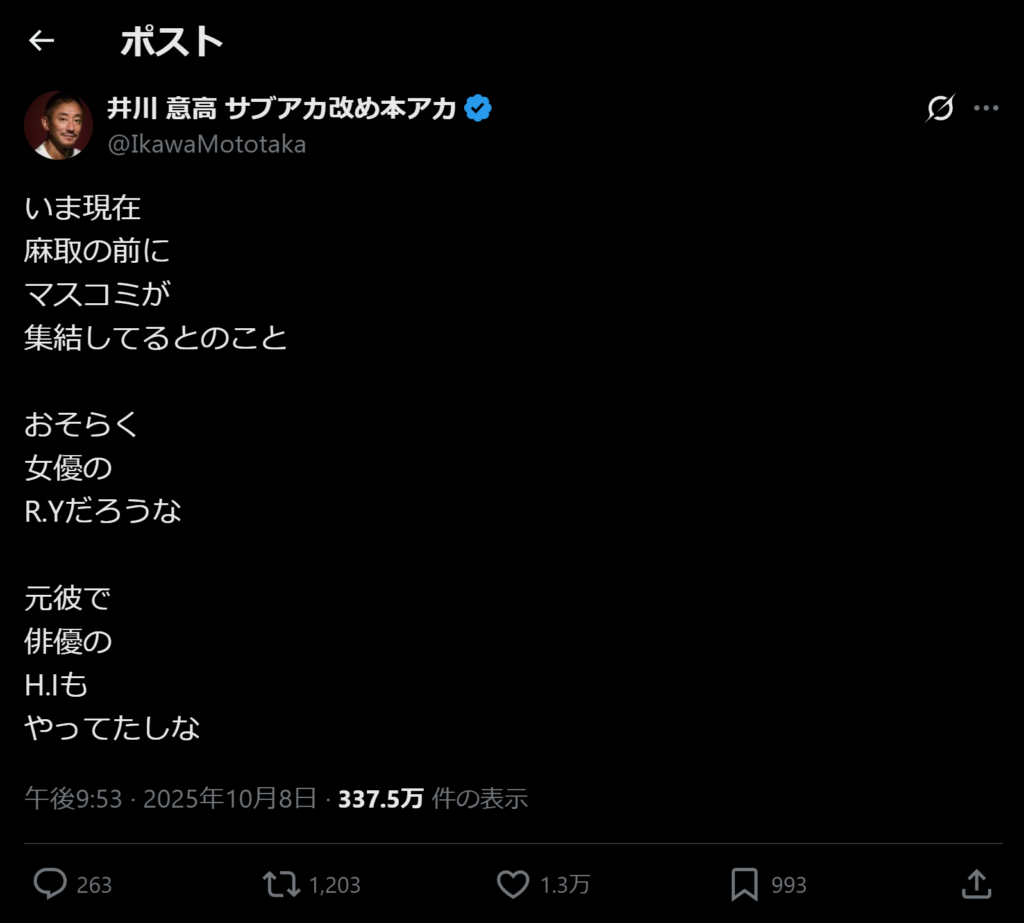Open the three-dot more options menu

[x=986, y=108]
